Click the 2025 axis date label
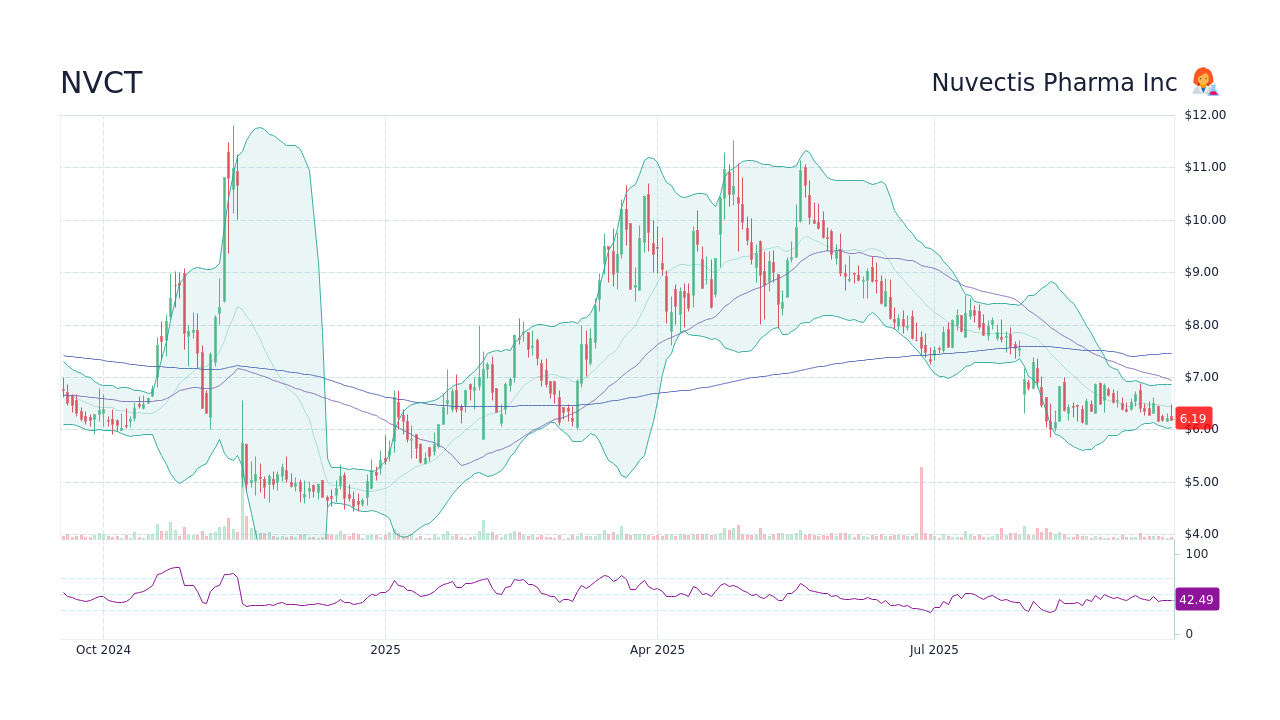Image resolution: width=1280 pixels, height=720 pixels. coord(385,649)
